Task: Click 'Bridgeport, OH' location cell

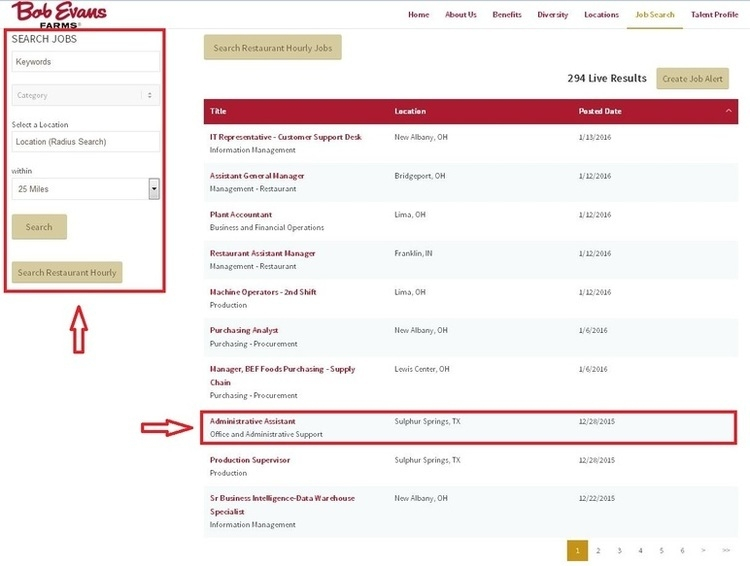Action: tap(419, 176)
